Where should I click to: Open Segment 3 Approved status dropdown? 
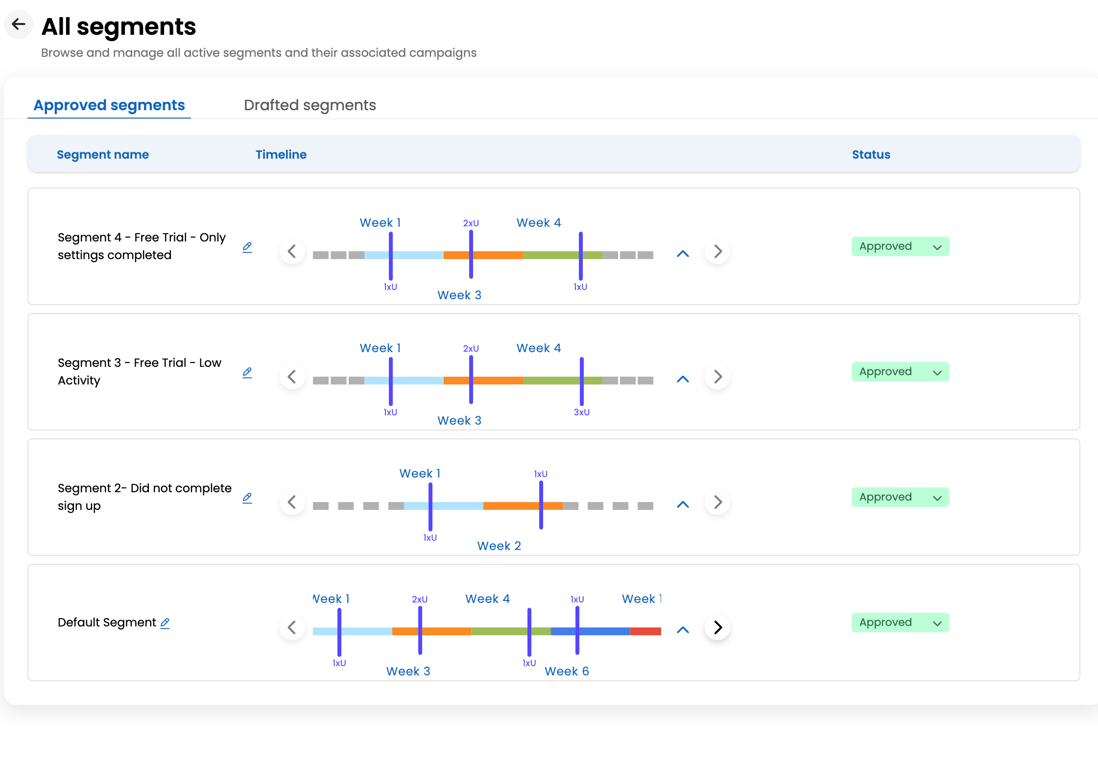pyautogui.click(x=900, y=372)
